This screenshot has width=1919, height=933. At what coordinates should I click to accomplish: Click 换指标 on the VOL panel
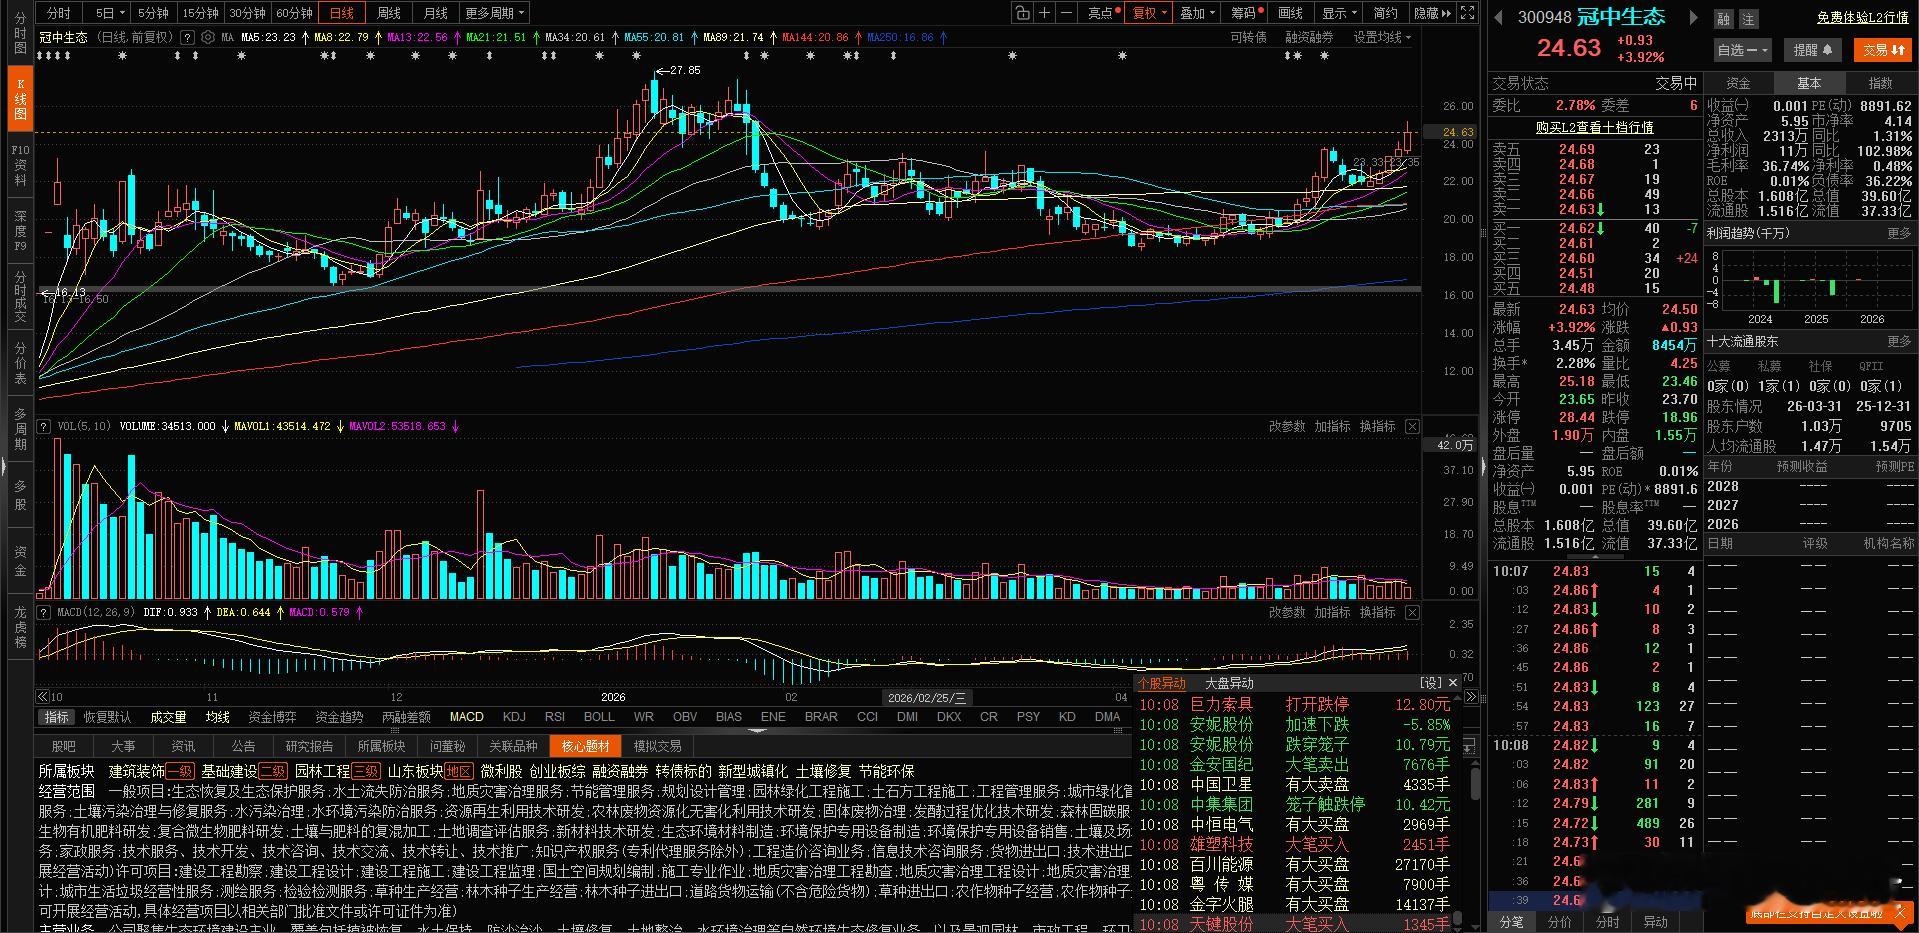[x=1377, y=426]
